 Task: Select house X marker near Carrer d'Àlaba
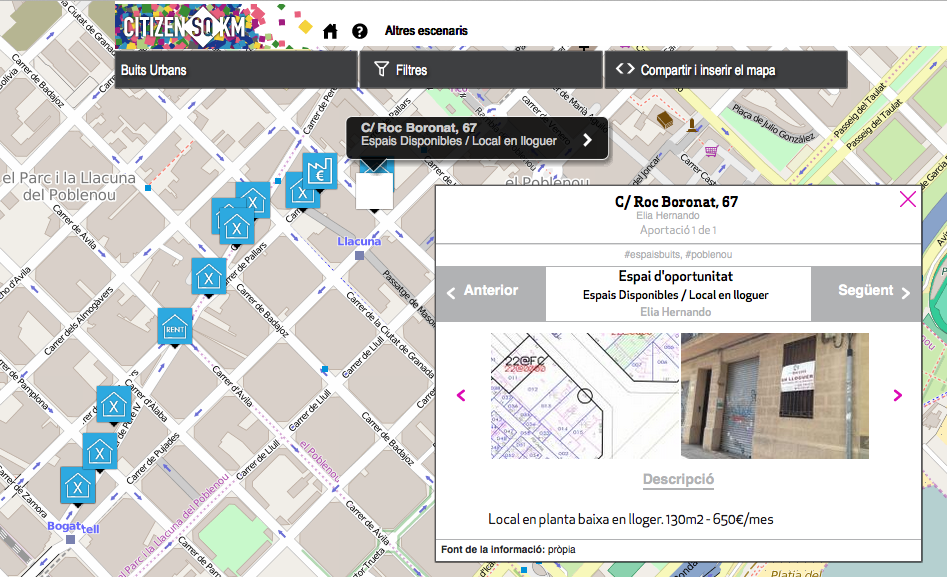pyautogui.click(x=114, y=405)
